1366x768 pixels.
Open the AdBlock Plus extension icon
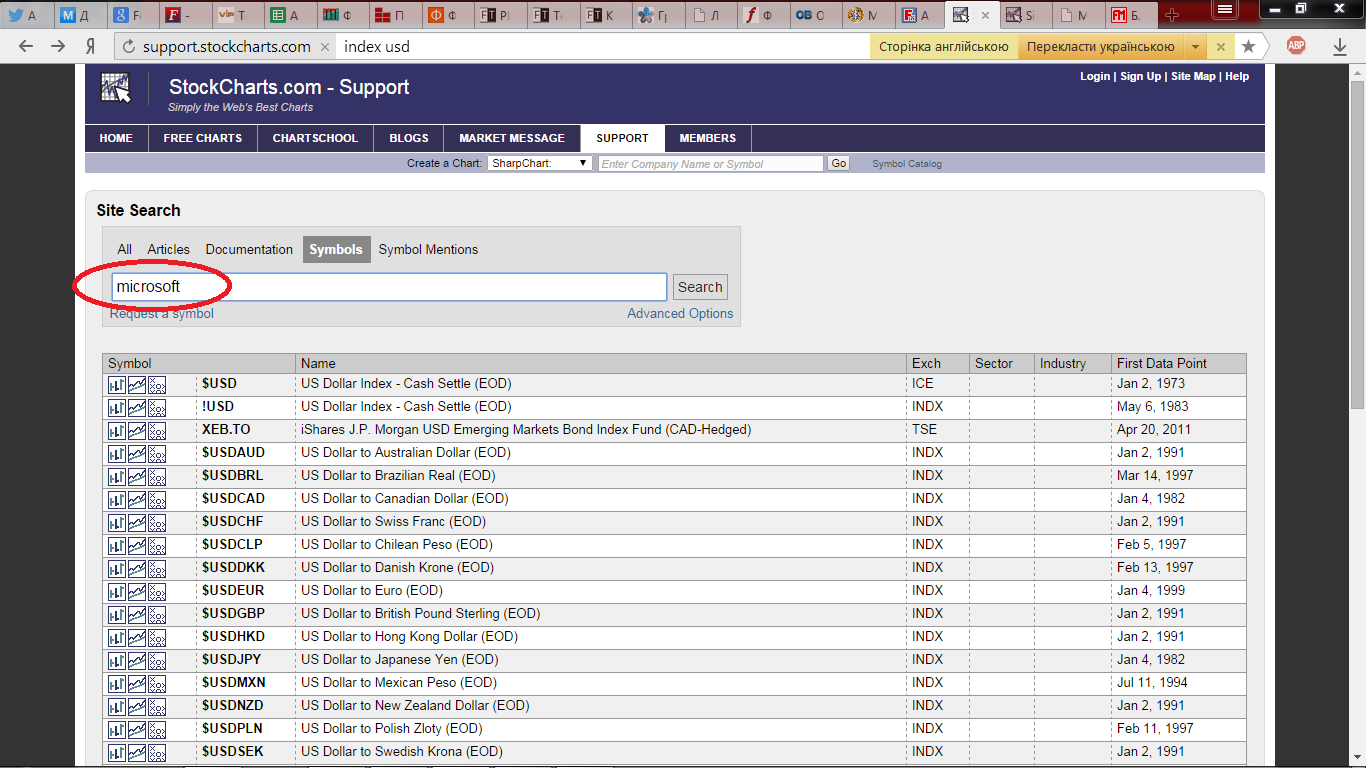pyautogui.click(x=1296, y=45)
